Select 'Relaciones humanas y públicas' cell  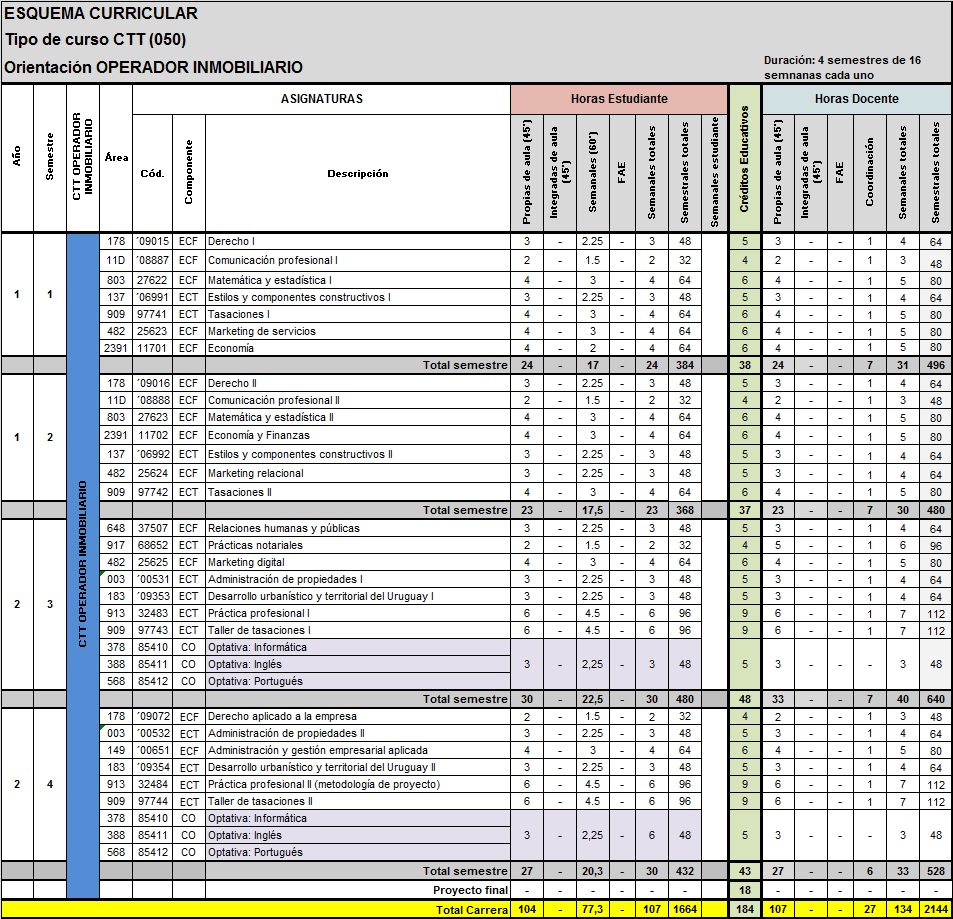[357, 528]
